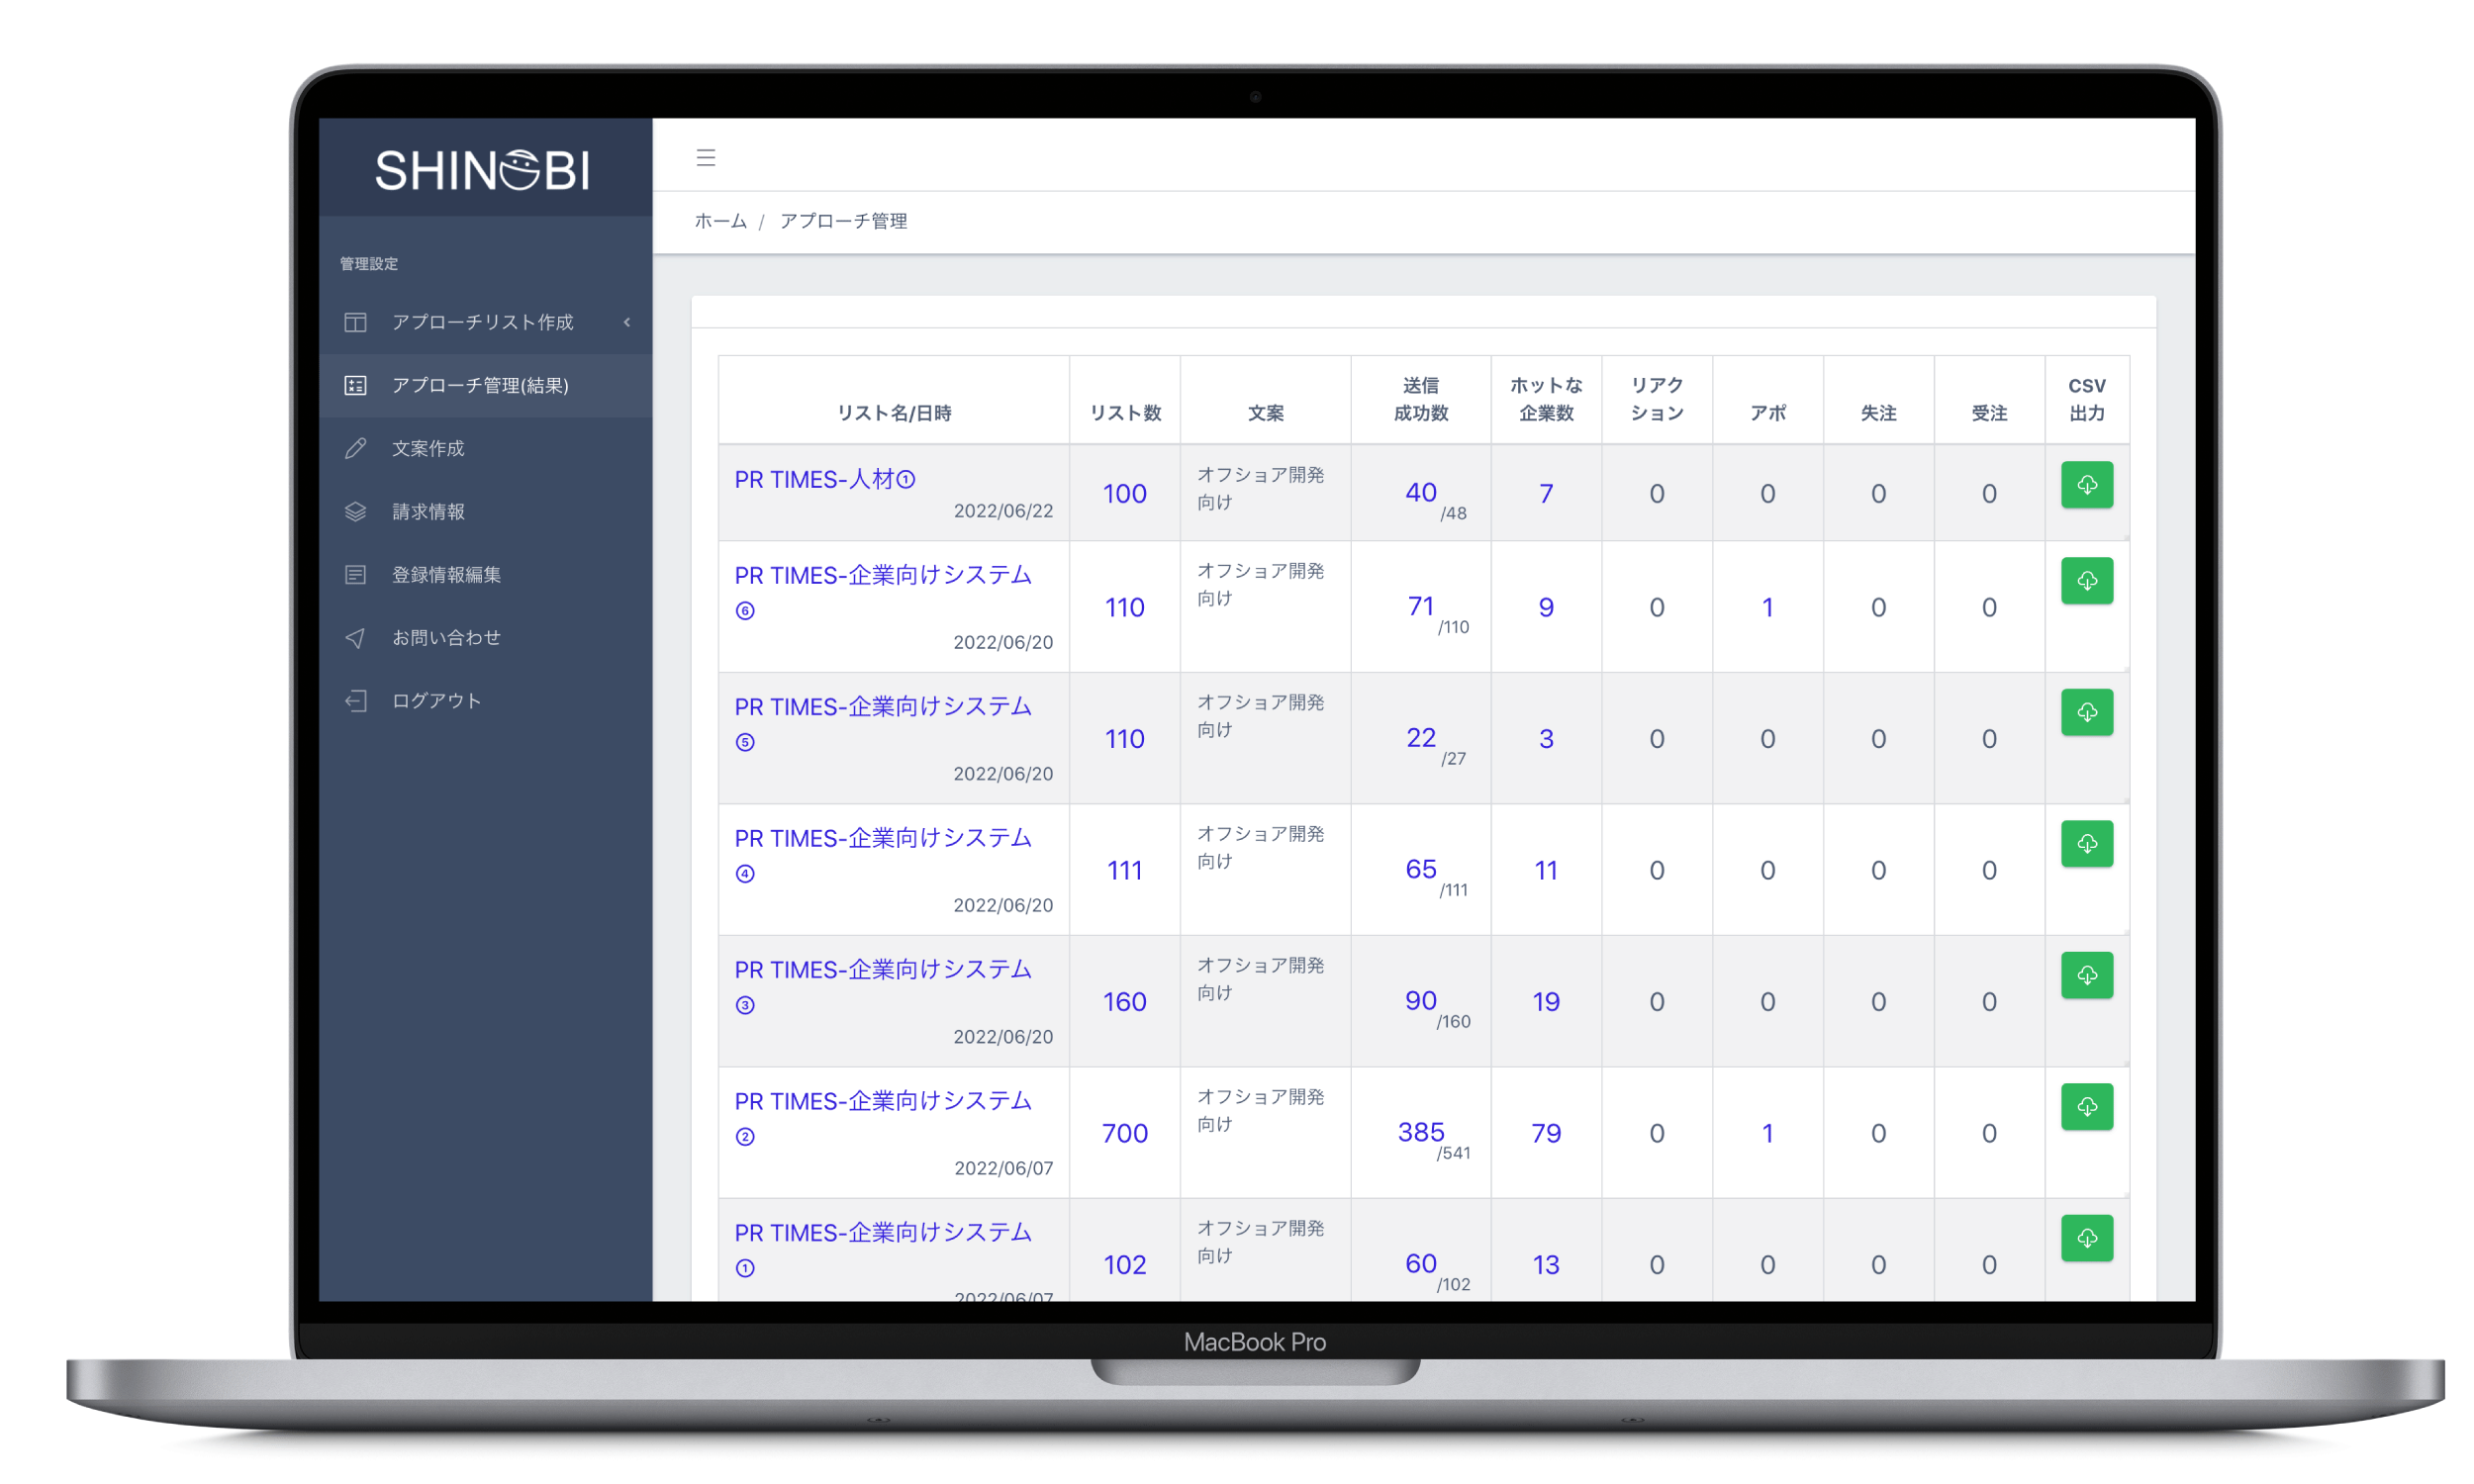
Task: Click the 請求情報 layers icon
Action: (x=355, y=511)
